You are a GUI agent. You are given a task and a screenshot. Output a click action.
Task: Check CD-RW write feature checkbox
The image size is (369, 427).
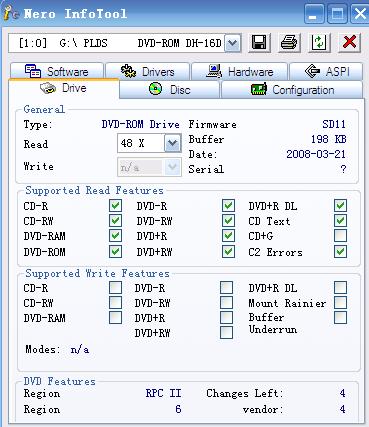pyautogui.click(x=115, y=303)
